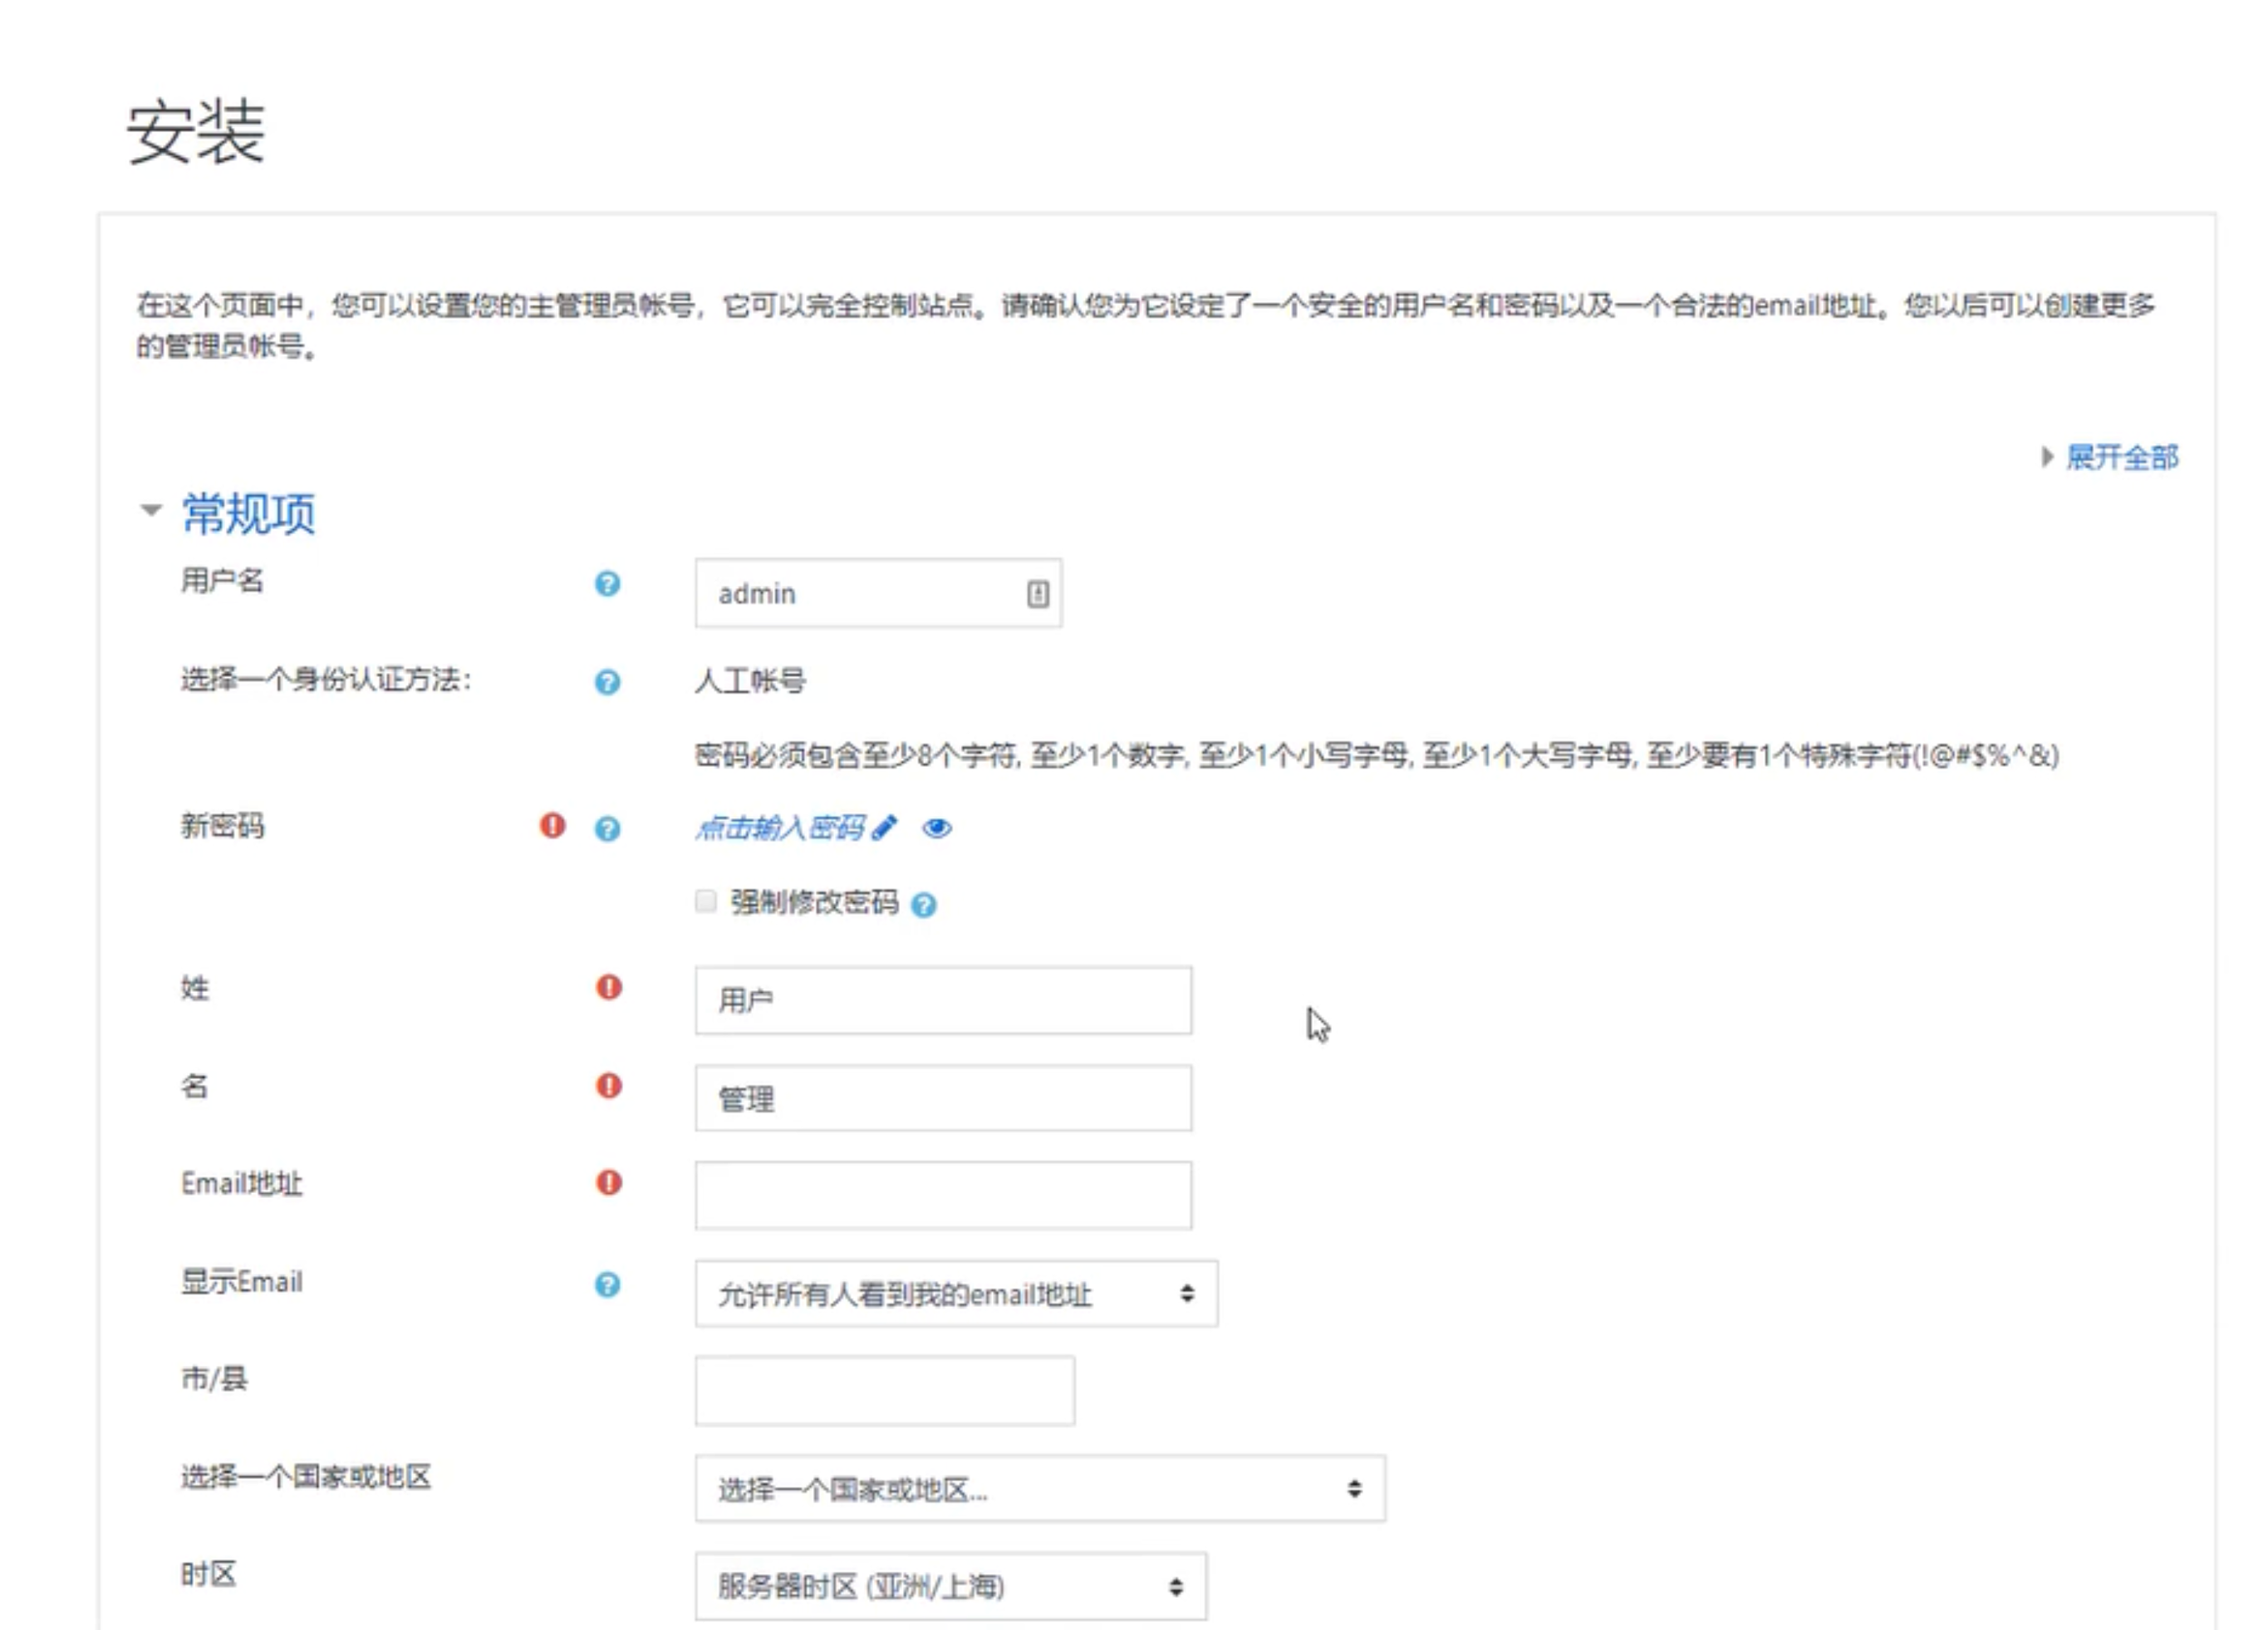Screen dimensions: 2268x1630
Task: Click pencil icon to edit password
Action: (x=884, y=828)
